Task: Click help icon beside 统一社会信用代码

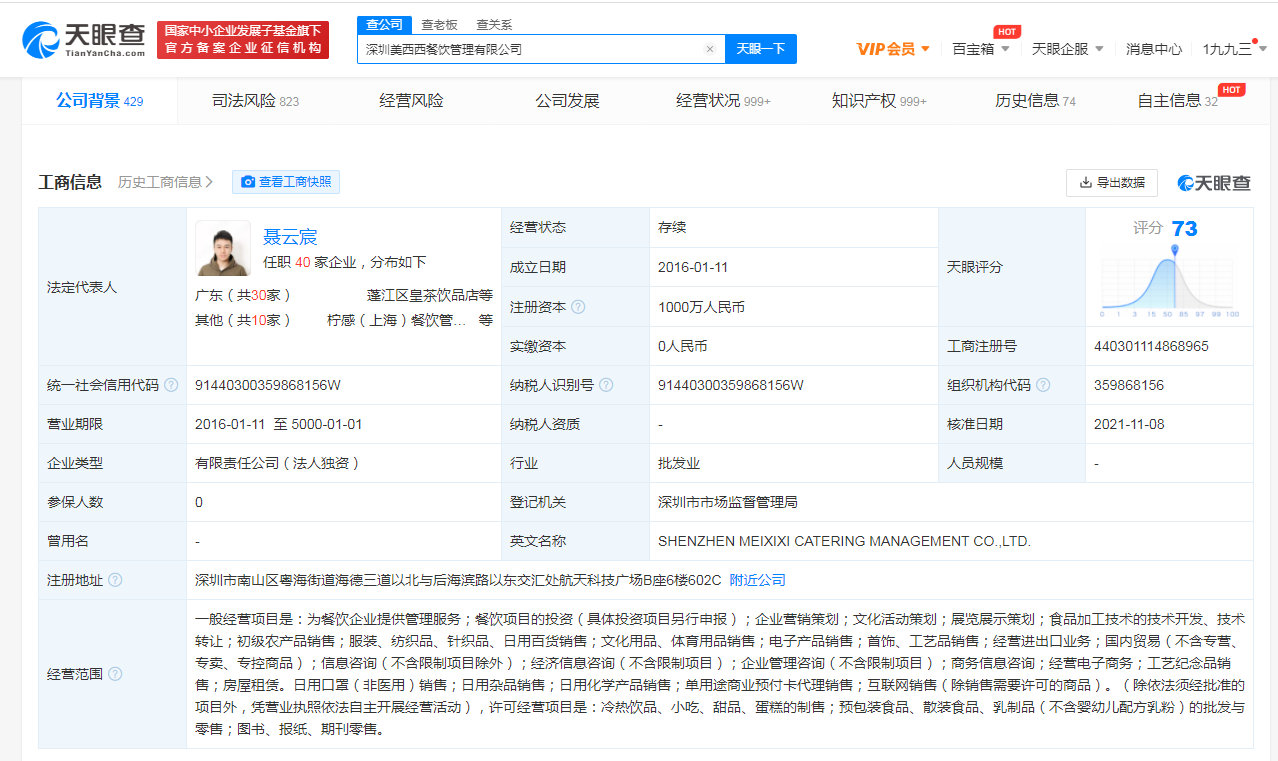Action: pos(171,385)
